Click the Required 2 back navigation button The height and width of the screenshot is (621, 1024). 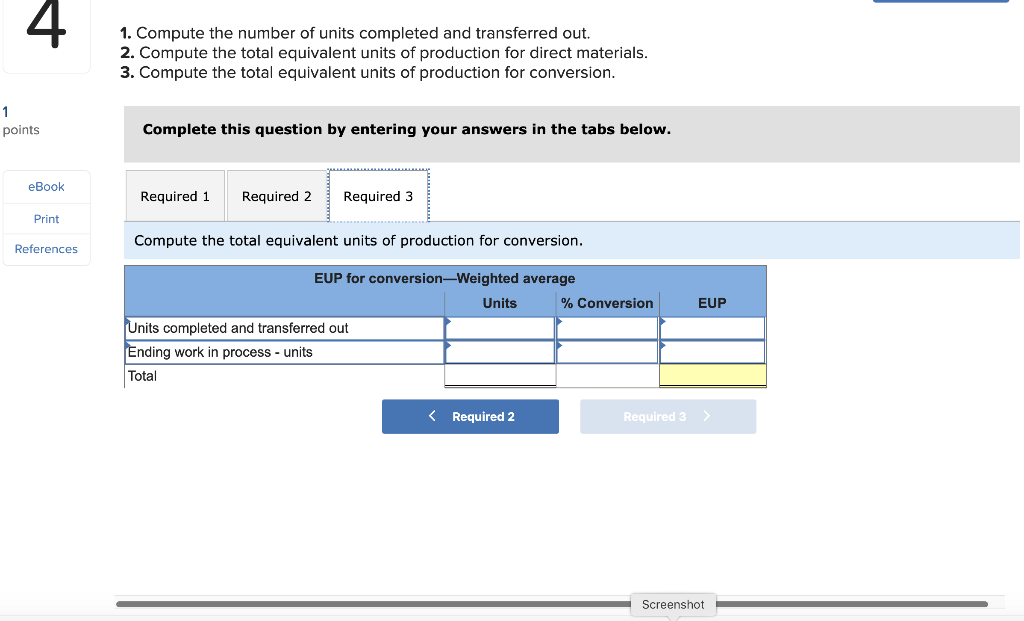click(x=470, y=416)
